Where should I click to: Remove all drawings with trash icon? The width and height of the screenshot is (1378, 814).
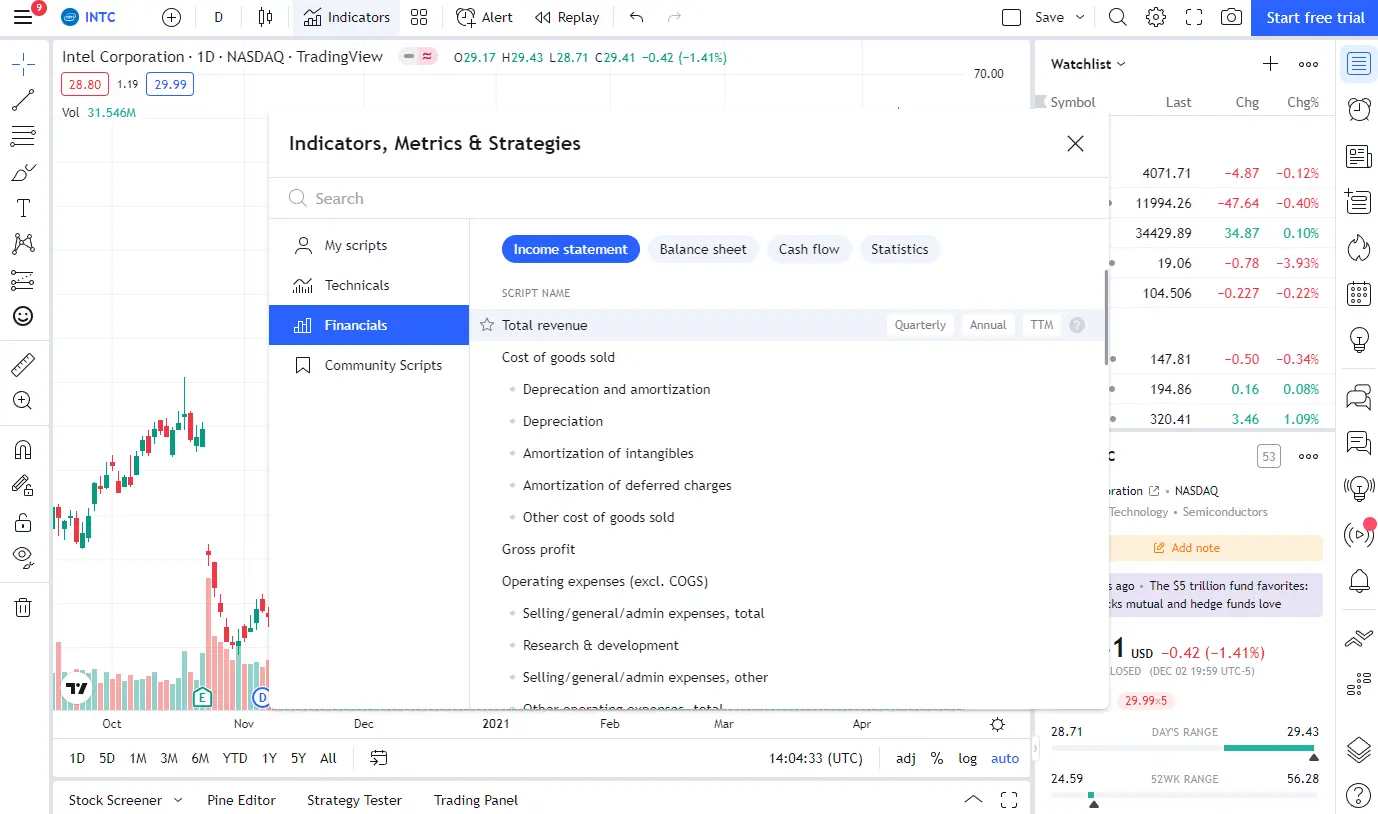click(25, 607)
